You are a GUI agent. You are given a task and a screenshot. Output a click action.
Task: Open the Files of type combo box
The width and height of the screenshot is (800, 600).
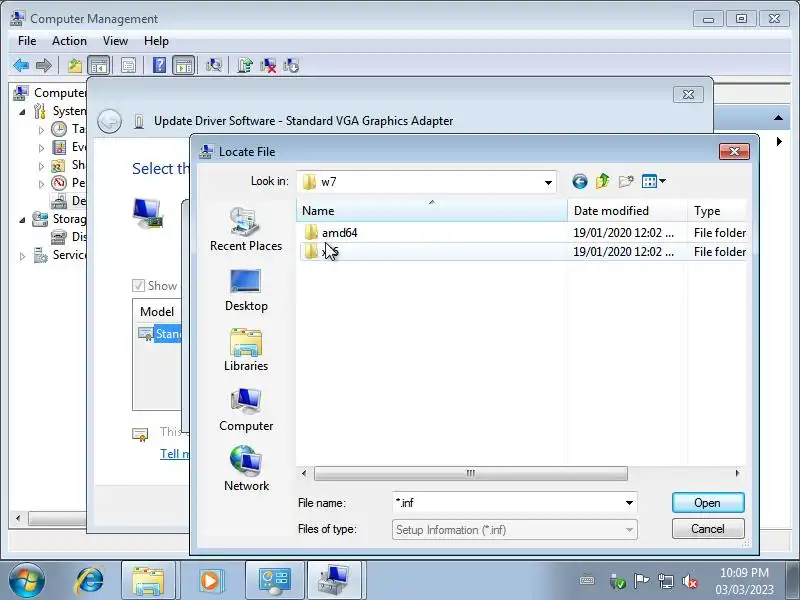[x=515, y=530]
